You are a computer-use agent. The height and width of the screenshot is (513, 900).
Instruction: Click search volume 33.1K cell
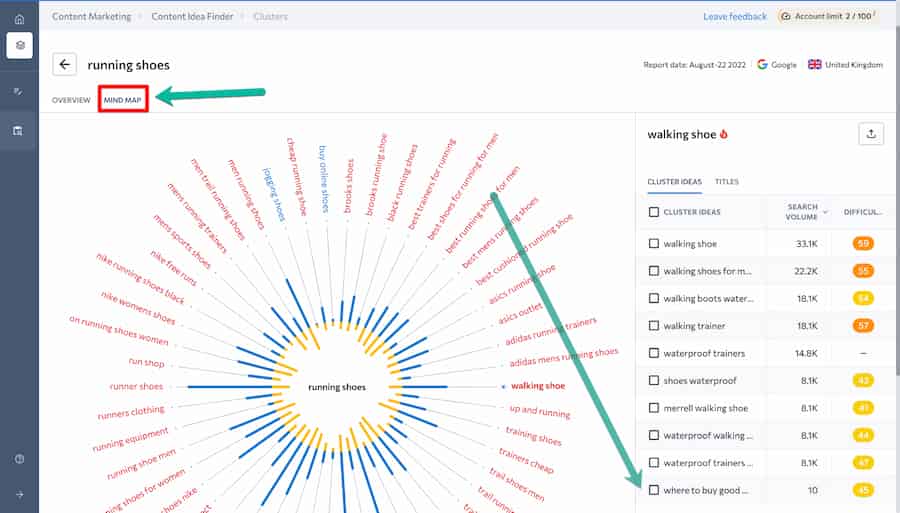[806, 244]
